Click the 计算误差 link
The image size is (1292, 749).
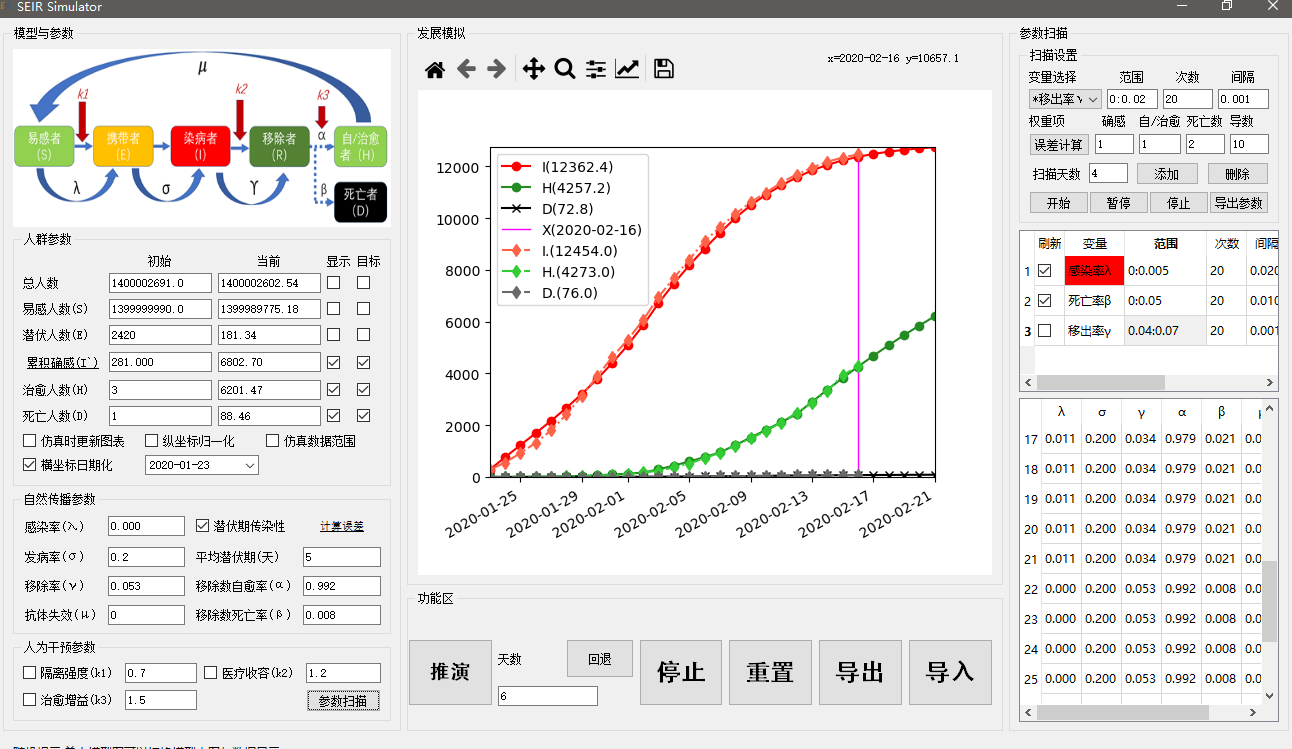[x=342, y=526]
